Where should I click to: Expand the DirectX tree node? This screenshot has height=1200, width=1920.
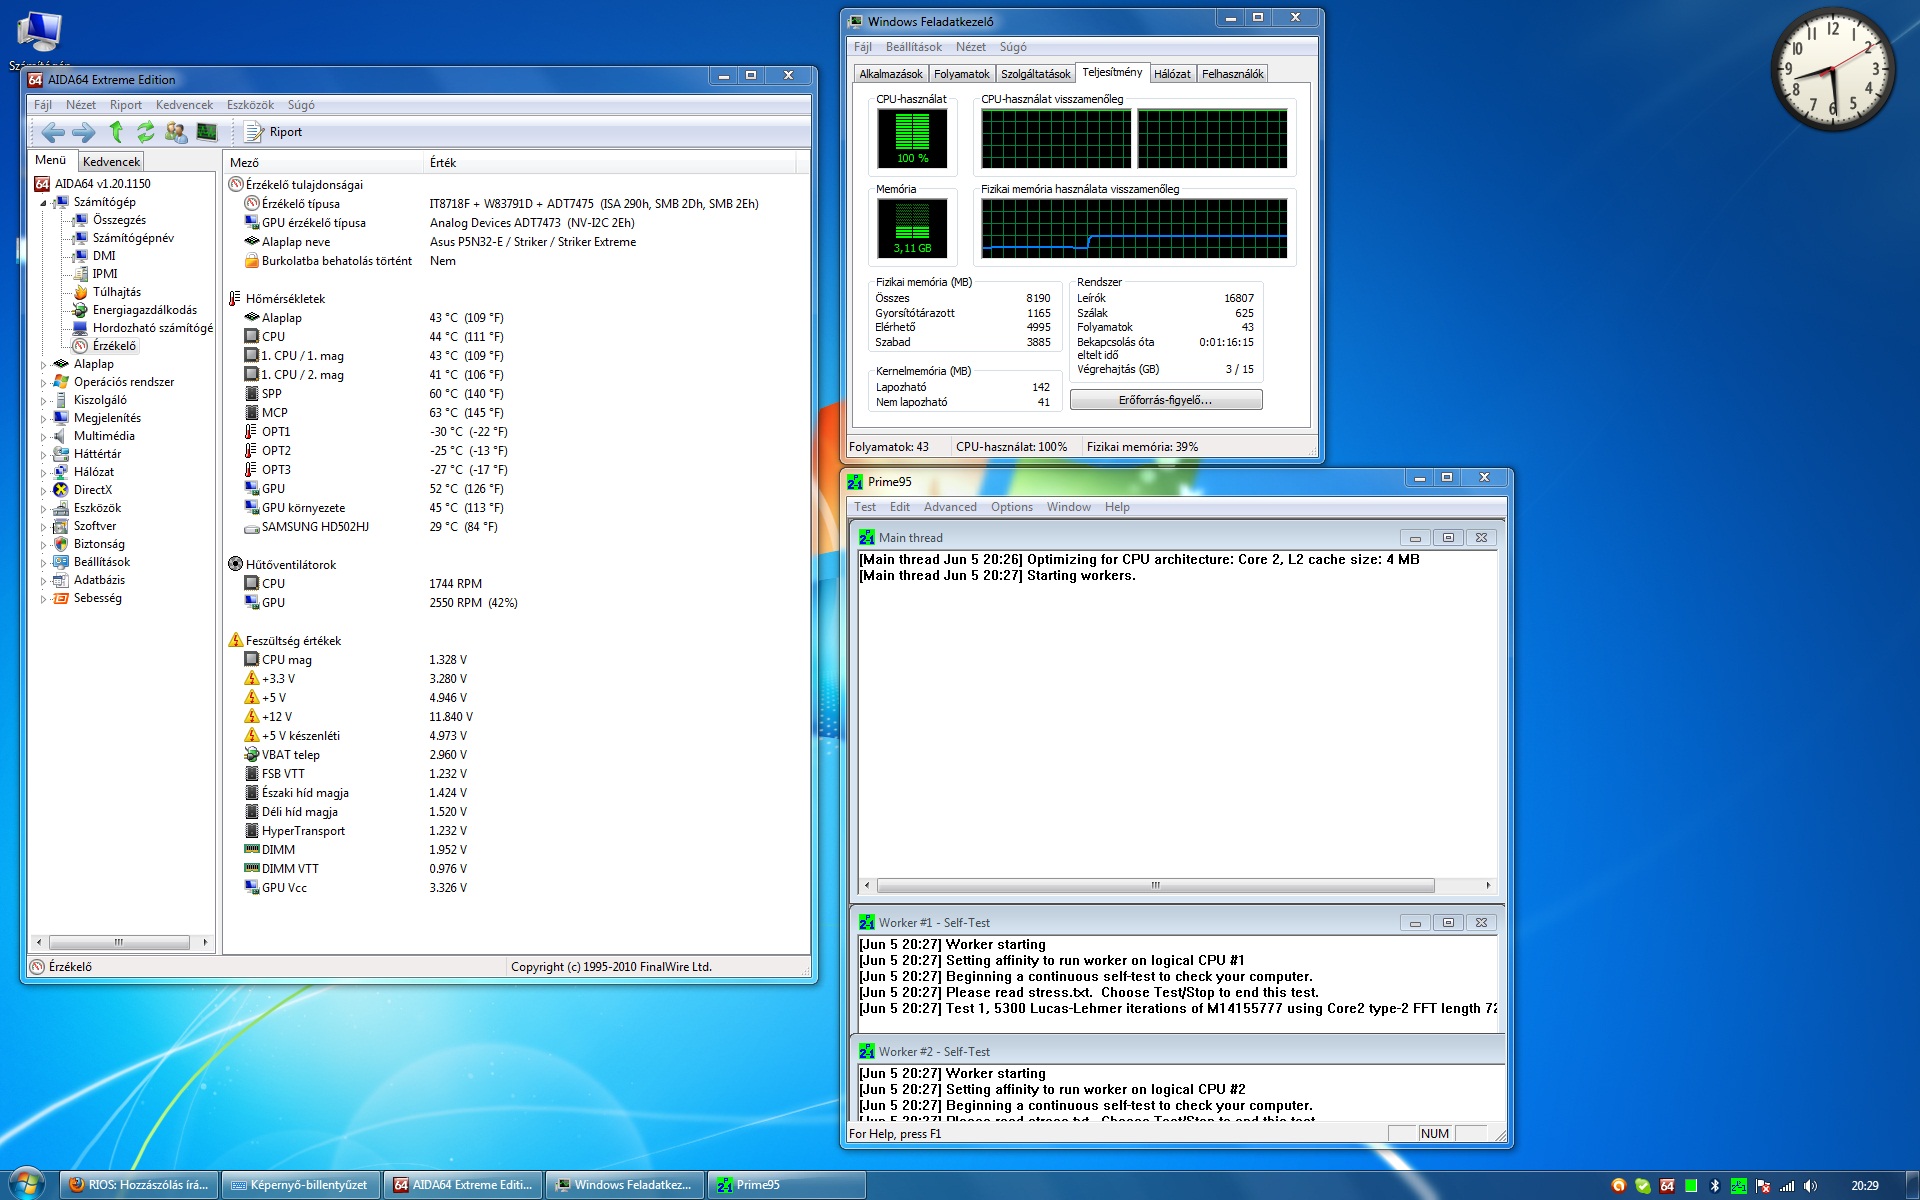[43, 491]
